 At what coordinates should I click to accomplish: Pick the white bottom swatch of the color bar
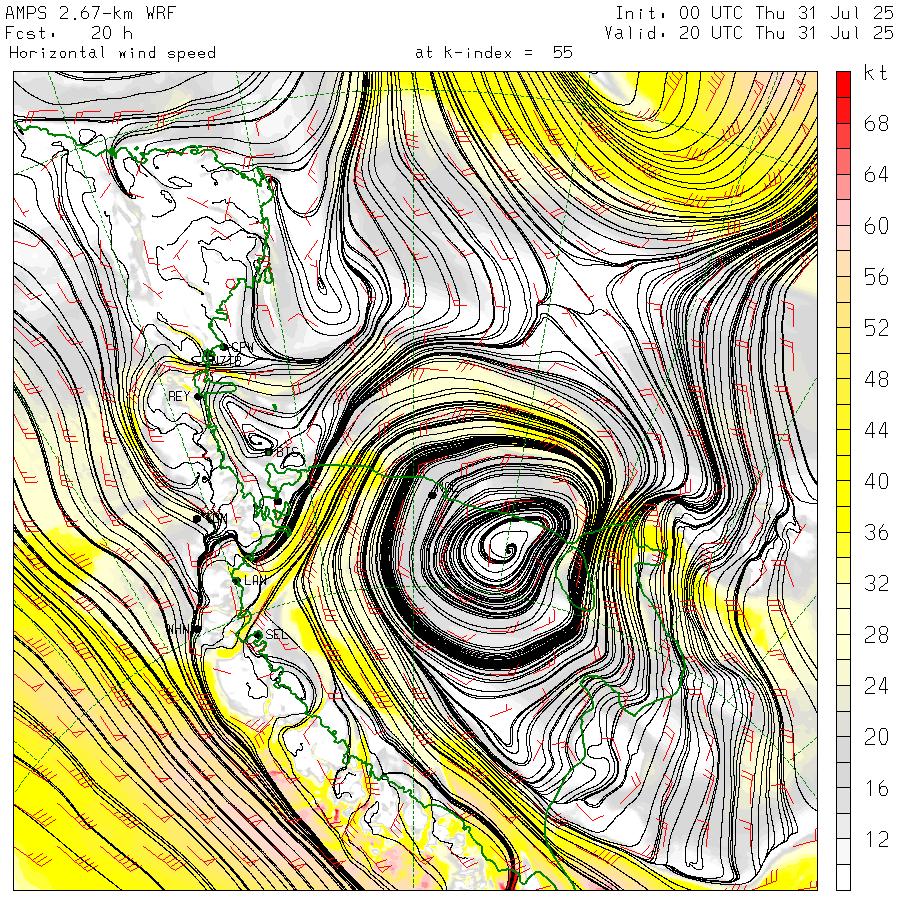point(843,878)
